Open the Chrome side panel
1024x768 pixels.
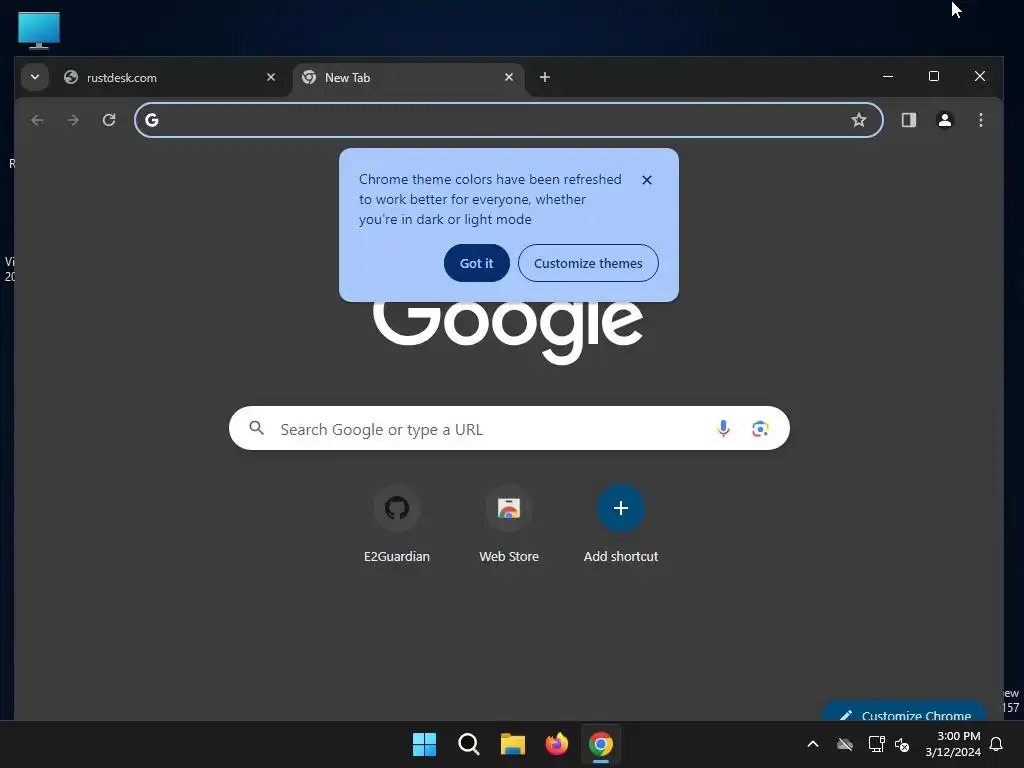click(x=908, y=120)
